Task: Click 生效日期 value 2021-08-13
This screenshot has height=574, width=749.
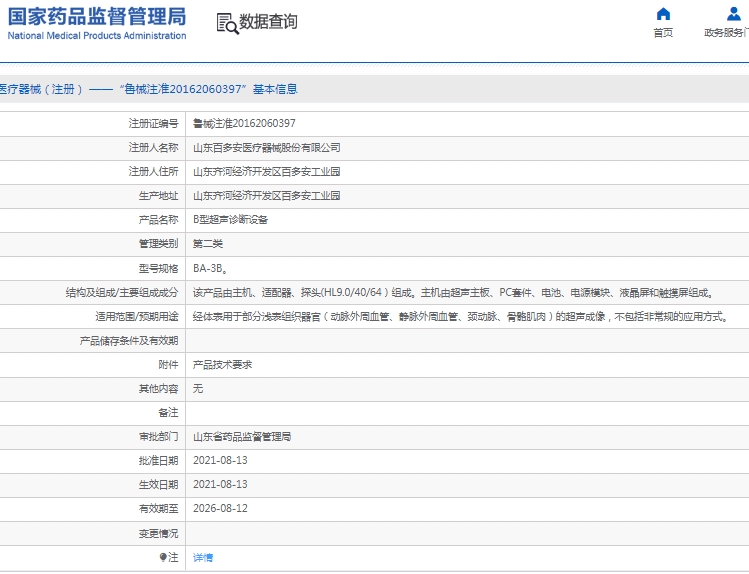Action: click(220, 484)
